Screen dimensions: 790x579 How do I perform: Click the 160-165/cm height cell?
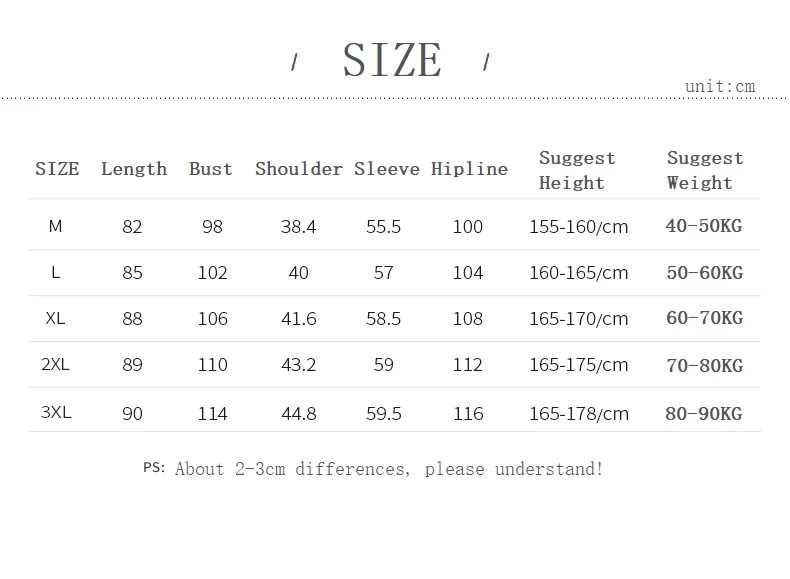[x=579, y=273]
